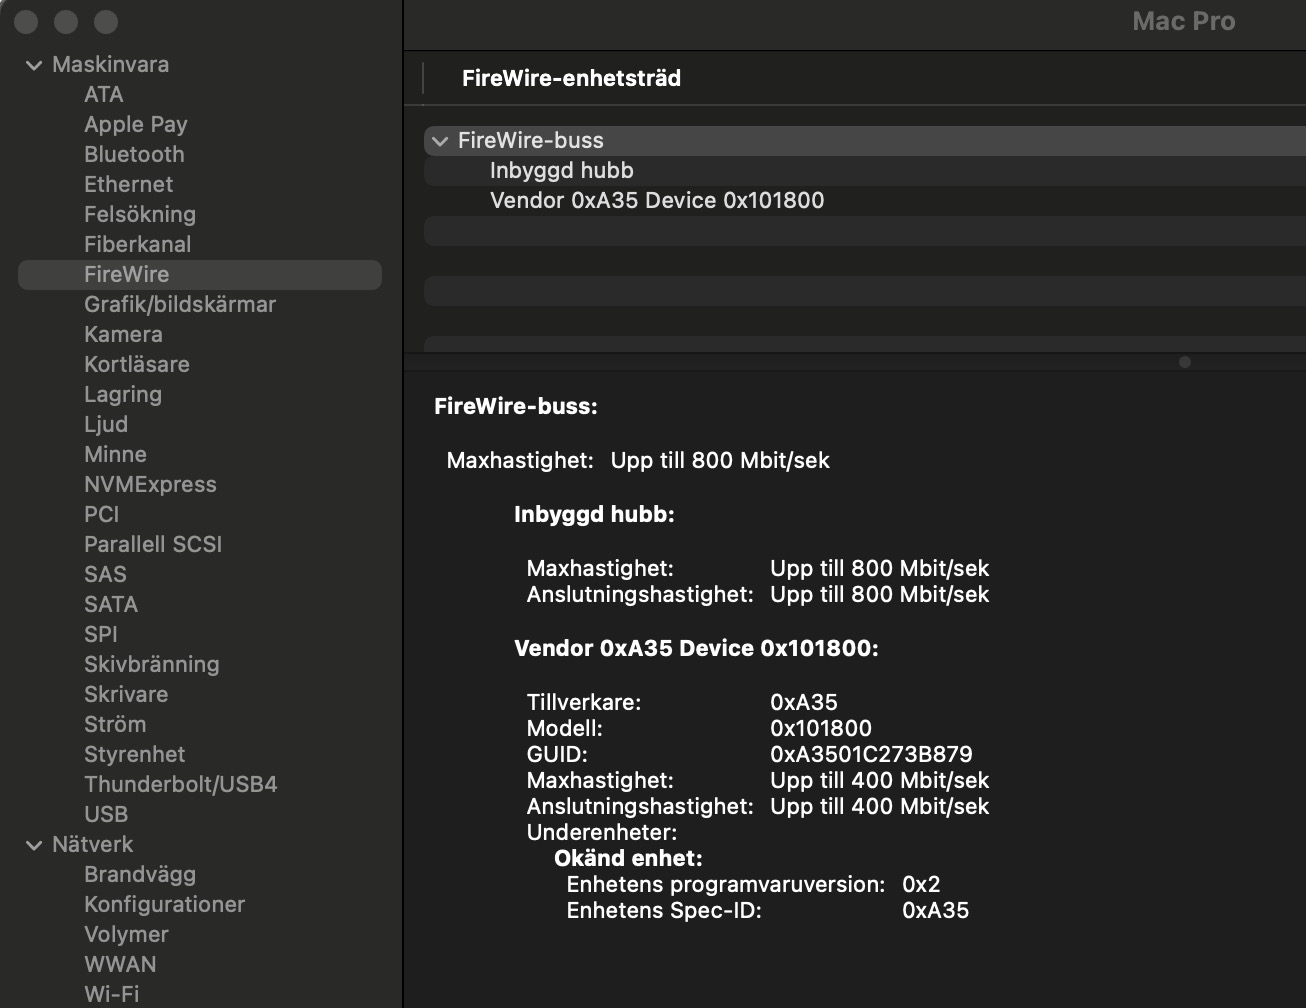
Task: Open the SPI category
Action: tap(101, 634)
